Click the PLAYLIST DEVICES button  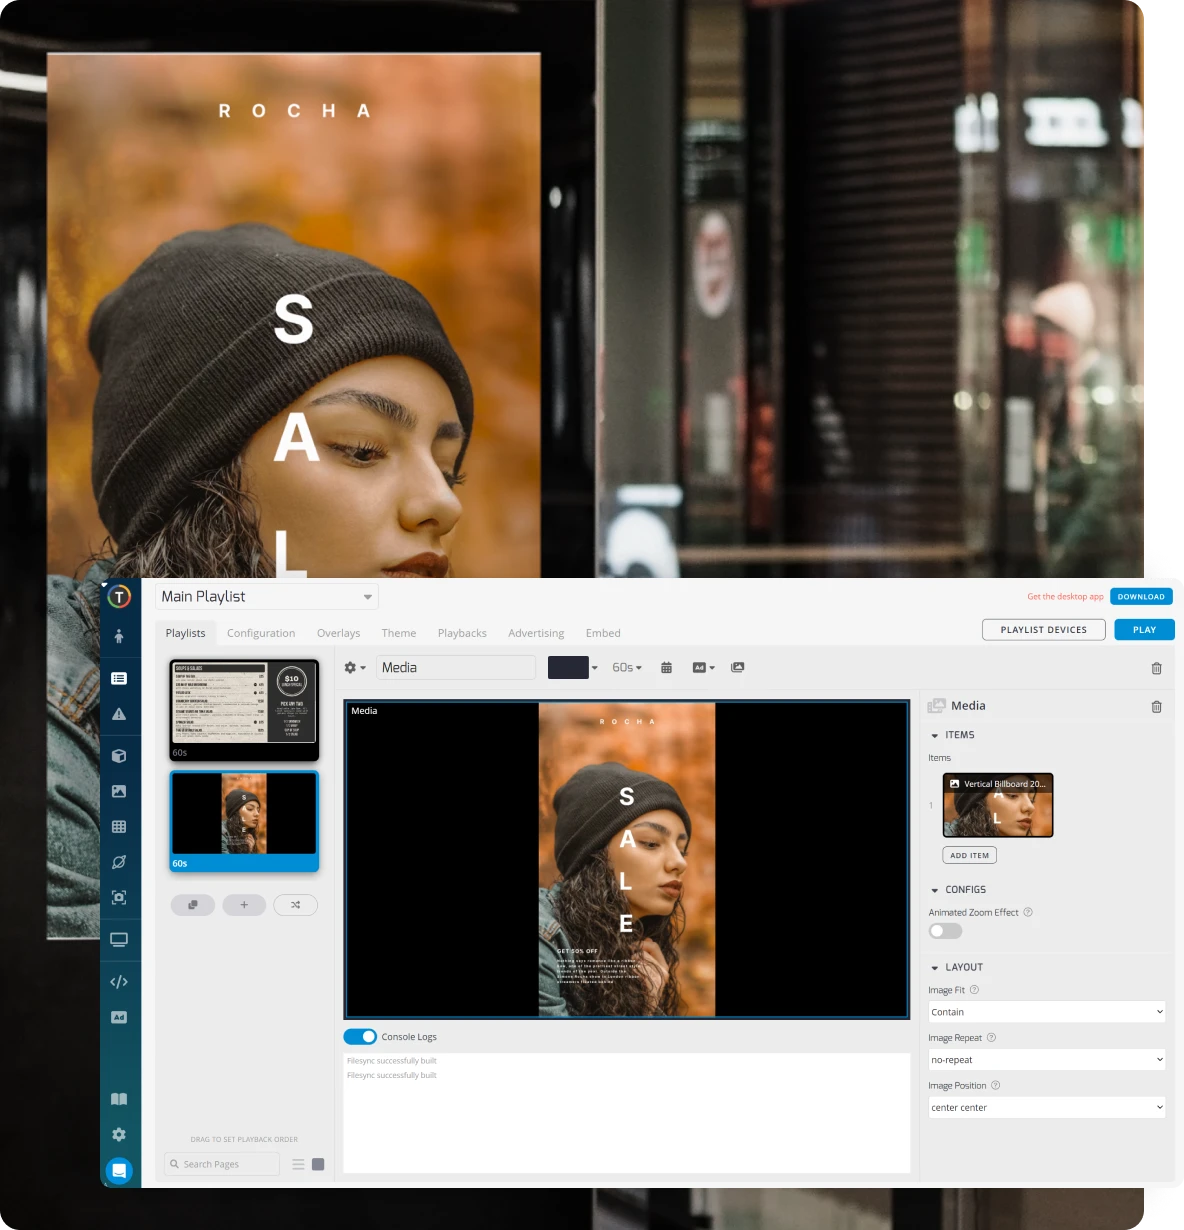pyautogui.click(x=1043, y=630)
